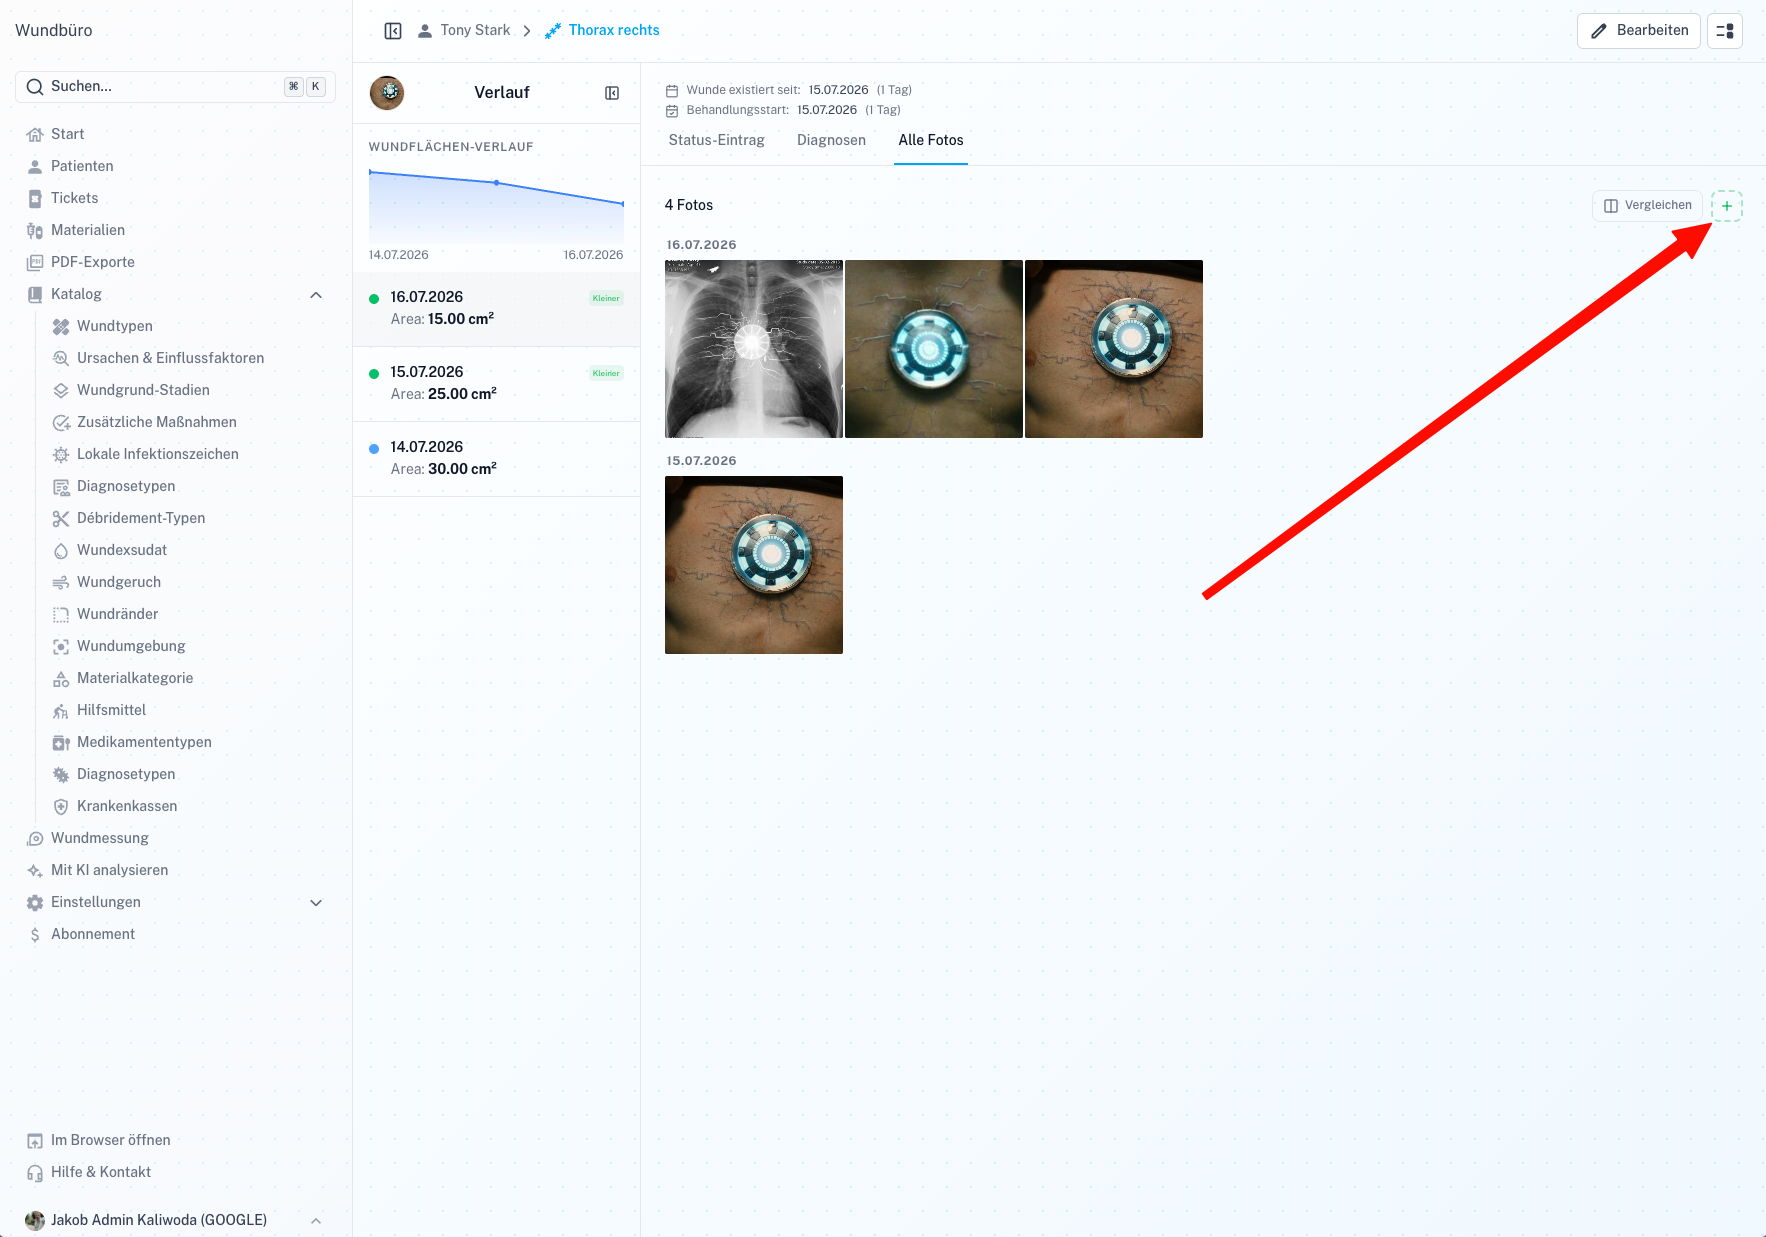Screen dimensions: 1766x1237
Task: Click the Hilfsmittel icon
Action: 61,710
